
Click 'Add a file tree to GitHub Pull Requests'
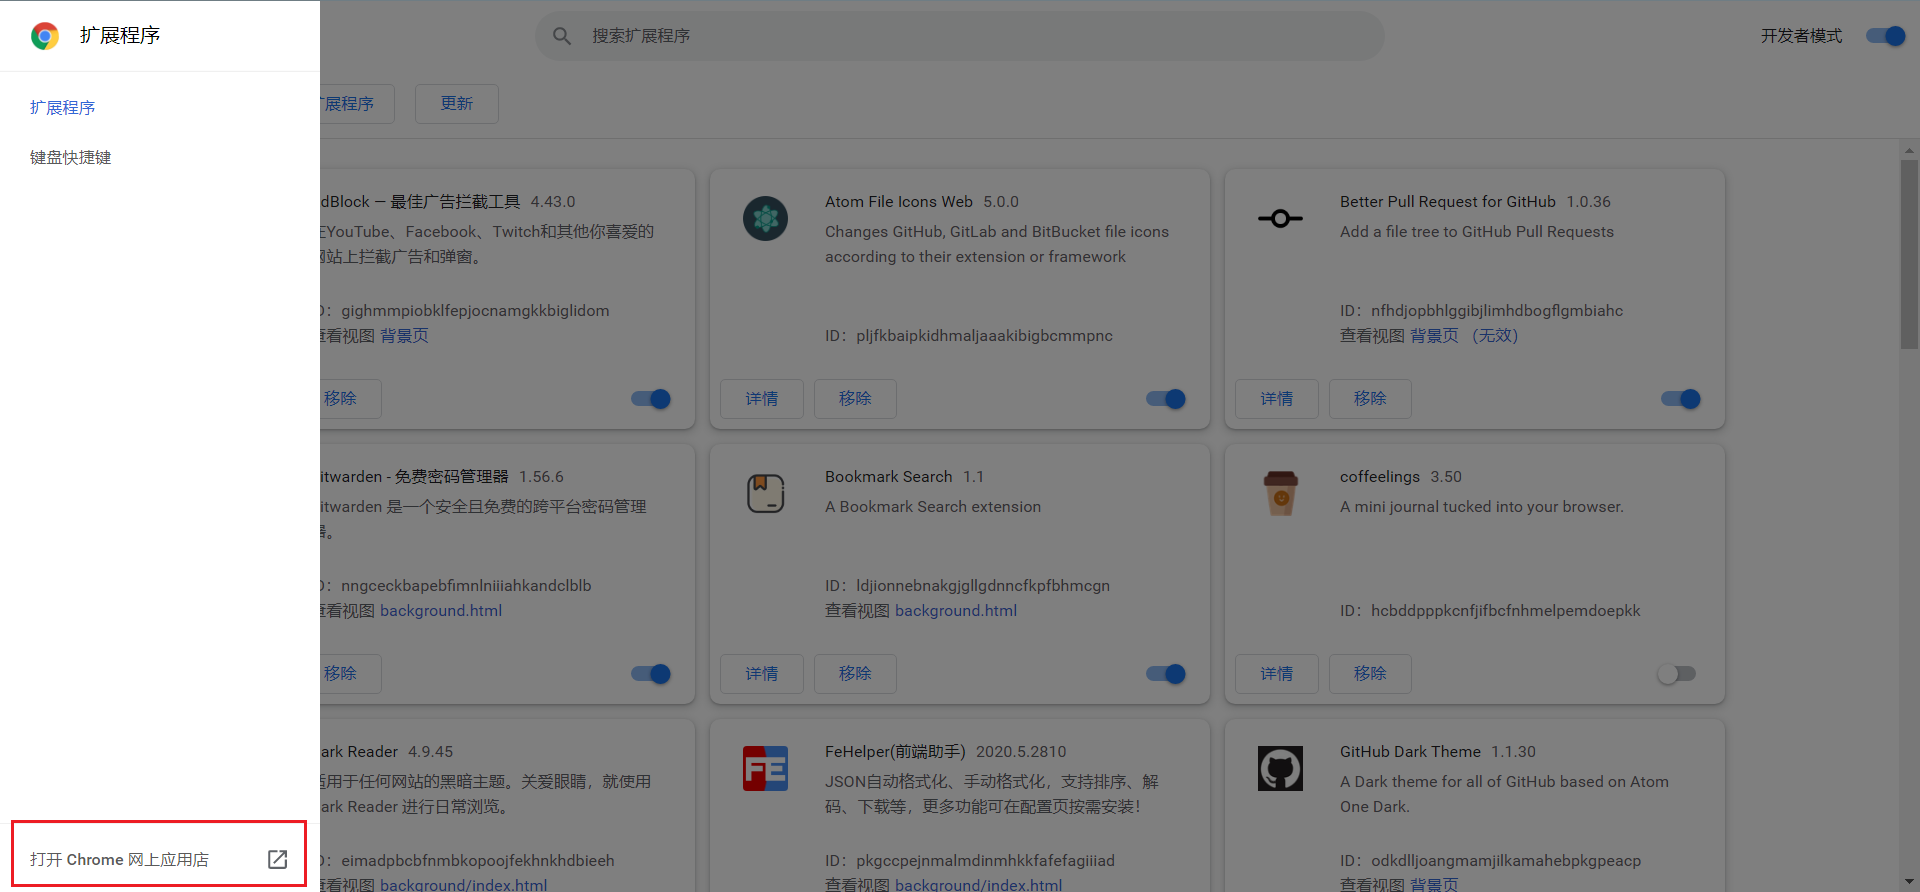(1477, 232)
